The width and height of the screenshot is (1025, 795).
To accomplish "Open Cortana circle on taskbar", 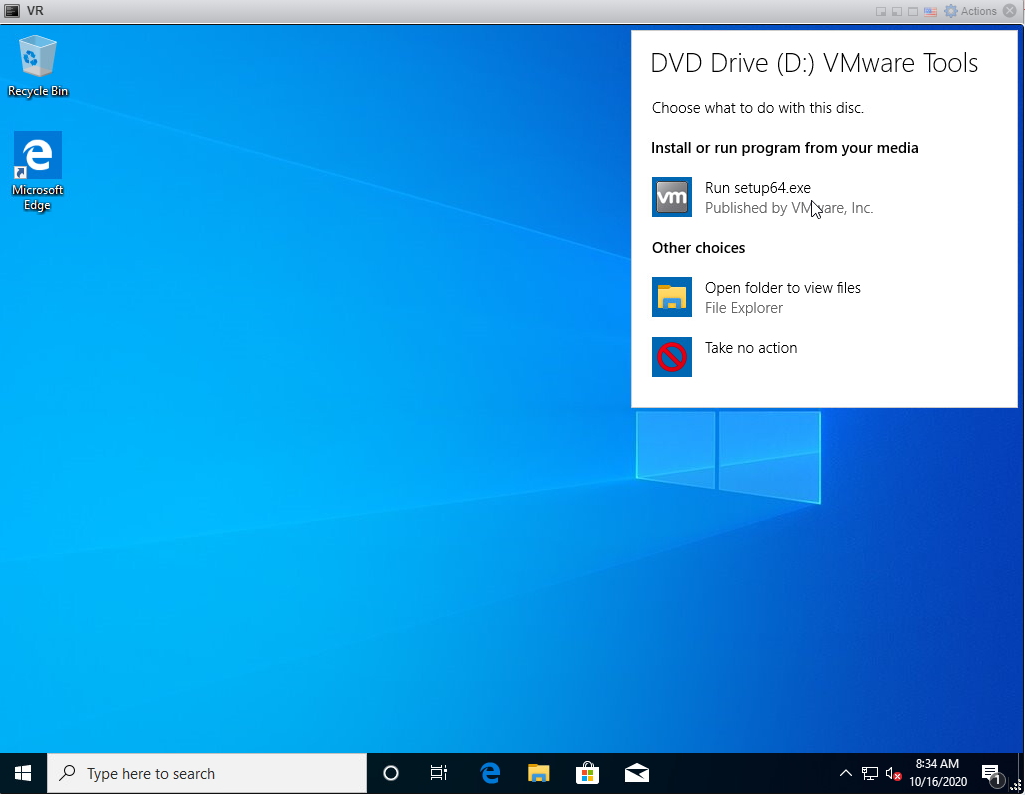I will pyautogui.click(x=391, y=773).
